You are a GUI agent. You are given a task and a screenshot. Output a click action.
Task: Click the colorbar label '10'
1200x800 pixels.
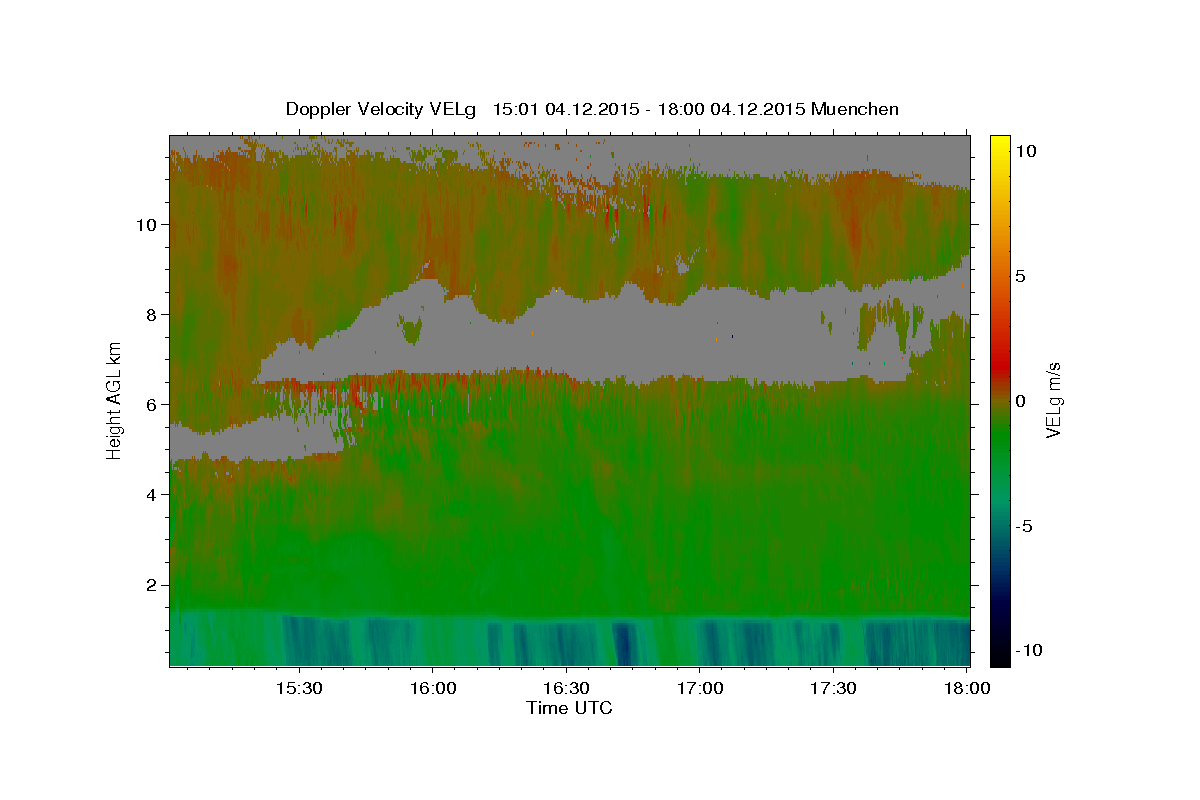click(x=1025, y=150)
